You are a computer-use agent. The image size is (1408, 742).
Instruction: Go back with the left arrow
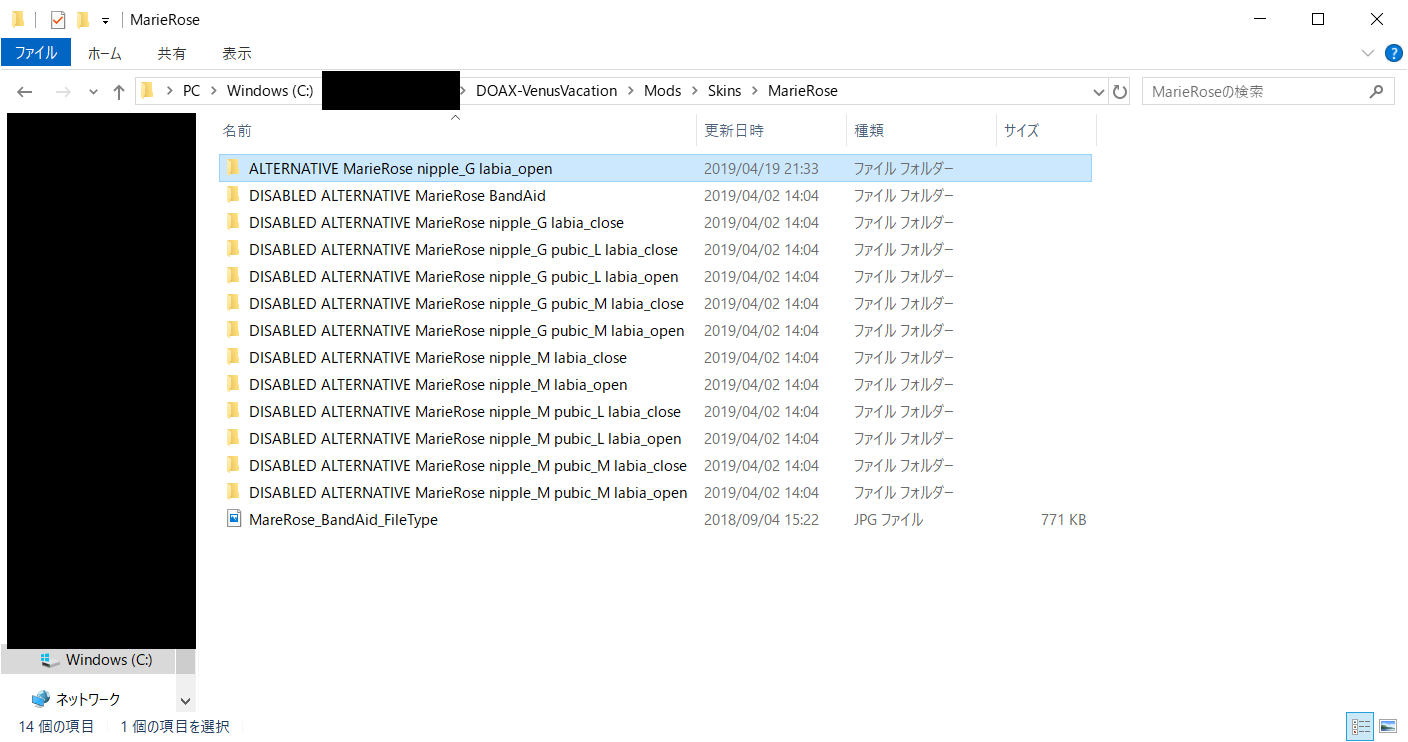coord(25,91)
